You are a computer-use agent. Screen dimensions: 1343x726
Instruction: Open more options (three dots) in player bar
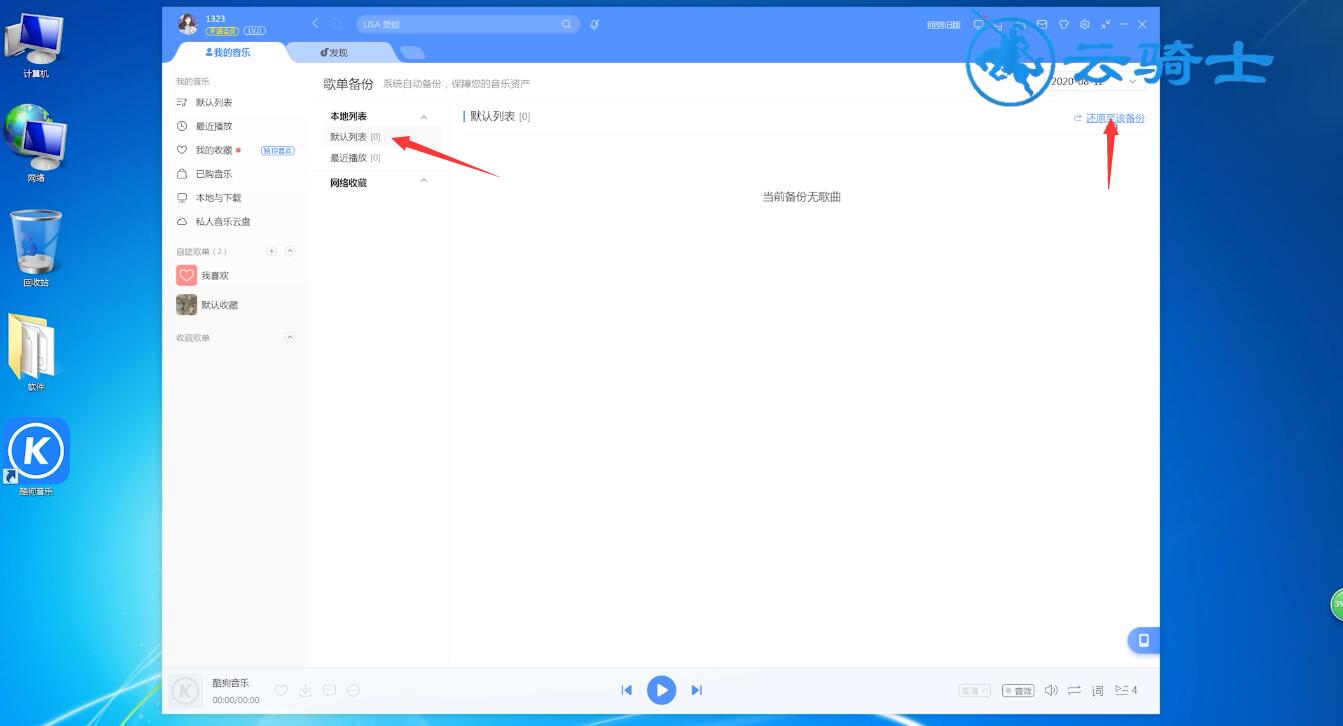click(x=353, y=690)
